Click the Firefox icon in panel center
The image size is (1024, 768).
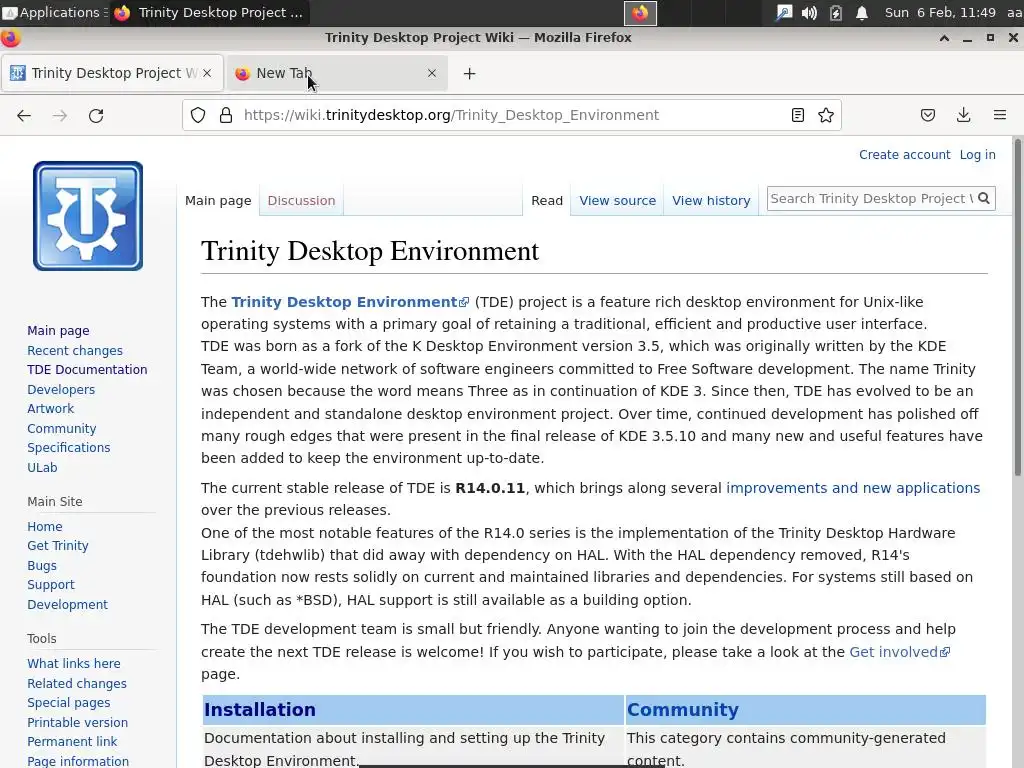[x=640, y=13]
